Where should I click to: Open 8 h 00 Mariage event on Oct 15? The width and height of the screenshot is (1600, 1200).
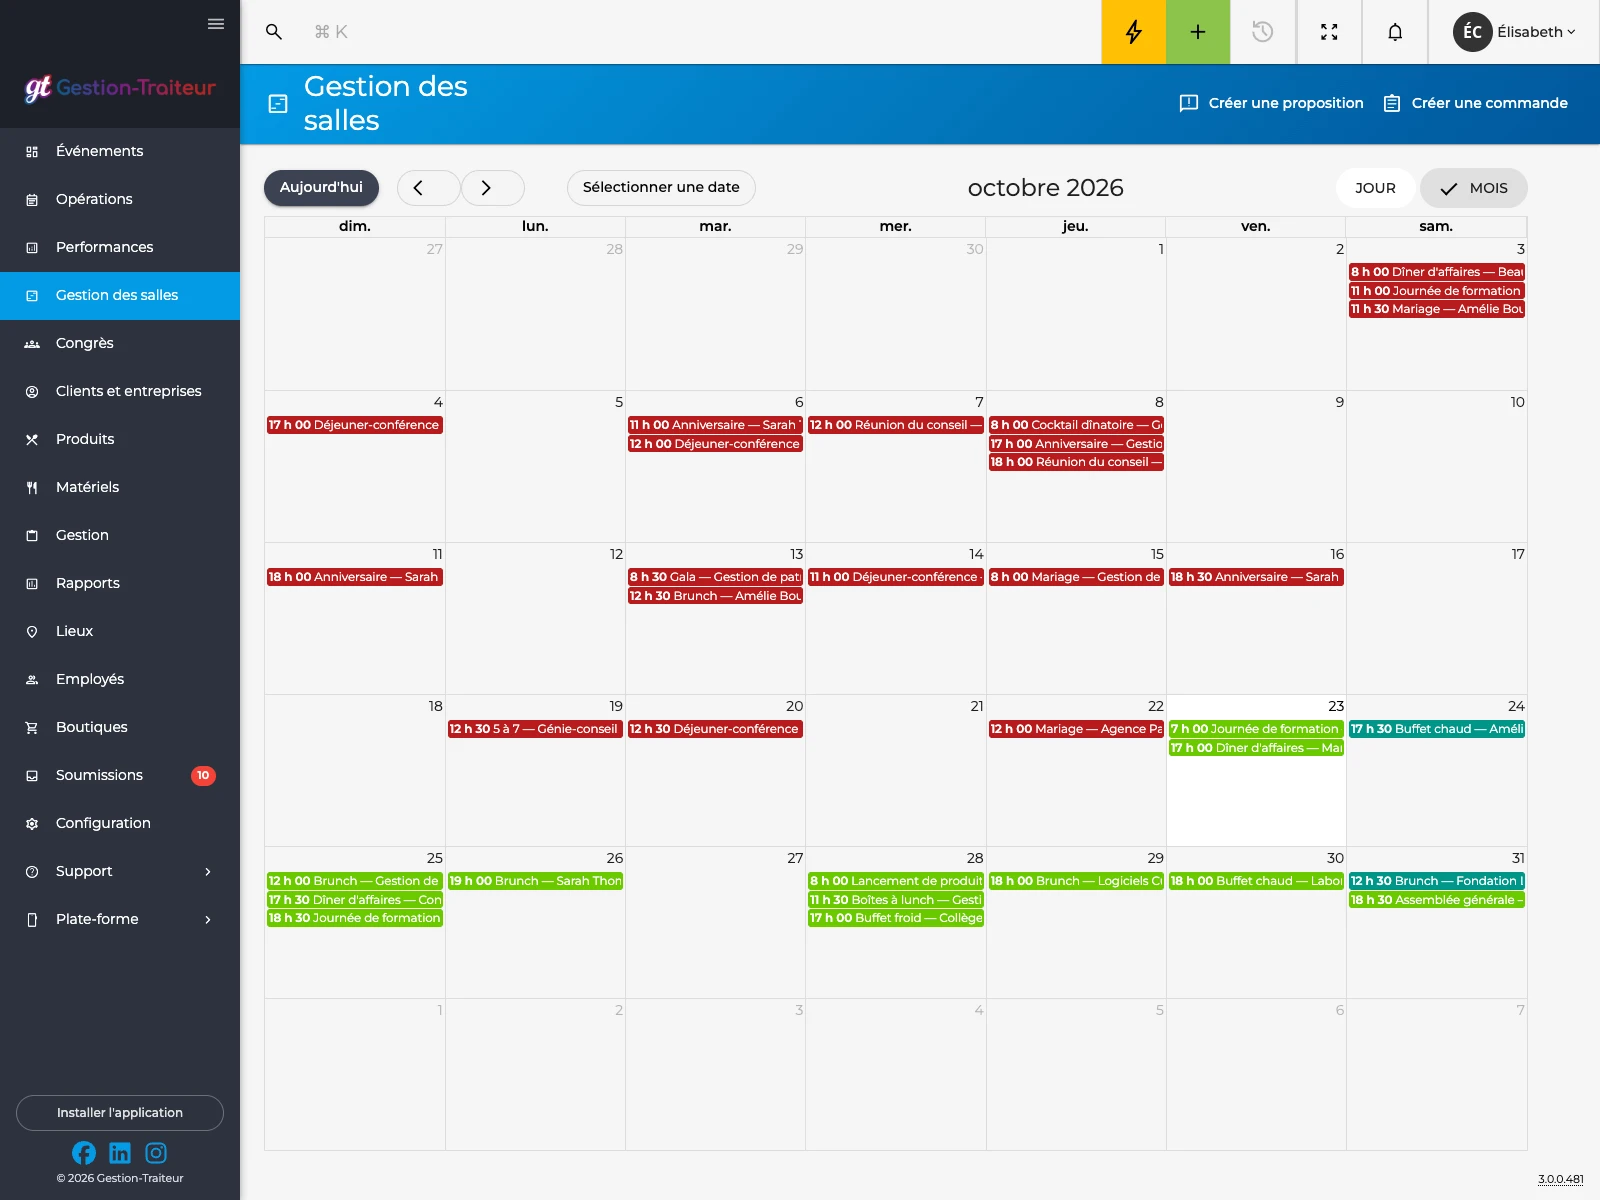1076,577
